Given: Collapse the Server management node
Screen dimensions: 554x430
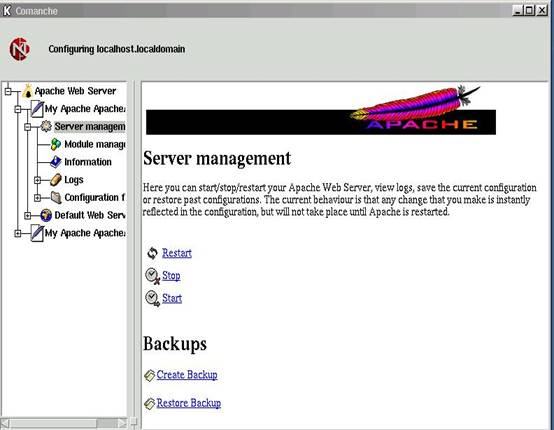Looking at the screenshot, I should 28,127.
